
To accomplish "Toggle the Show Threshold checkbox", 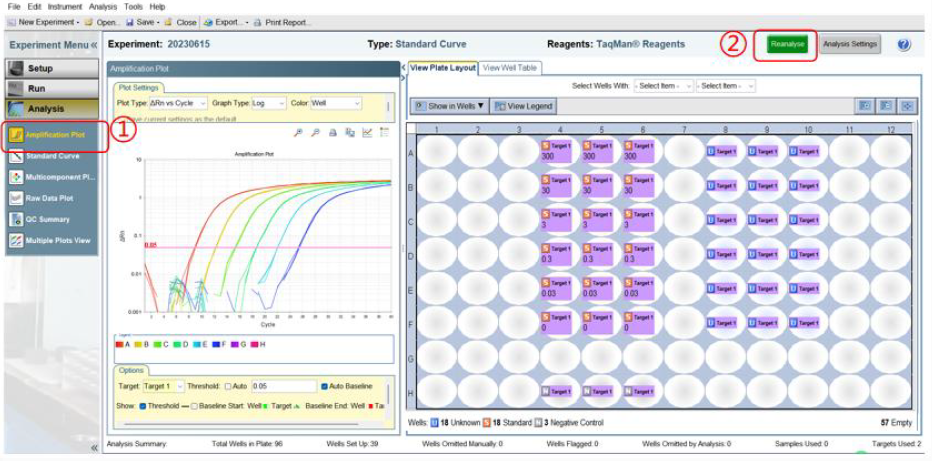I will 141,406.
